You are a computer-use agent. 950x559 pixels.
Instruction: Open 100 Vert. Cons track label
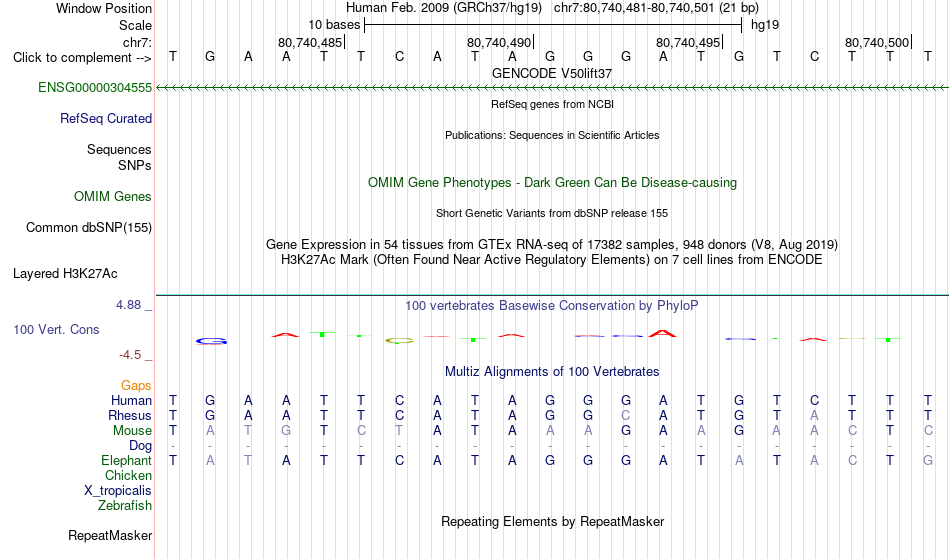click(56, 329)
